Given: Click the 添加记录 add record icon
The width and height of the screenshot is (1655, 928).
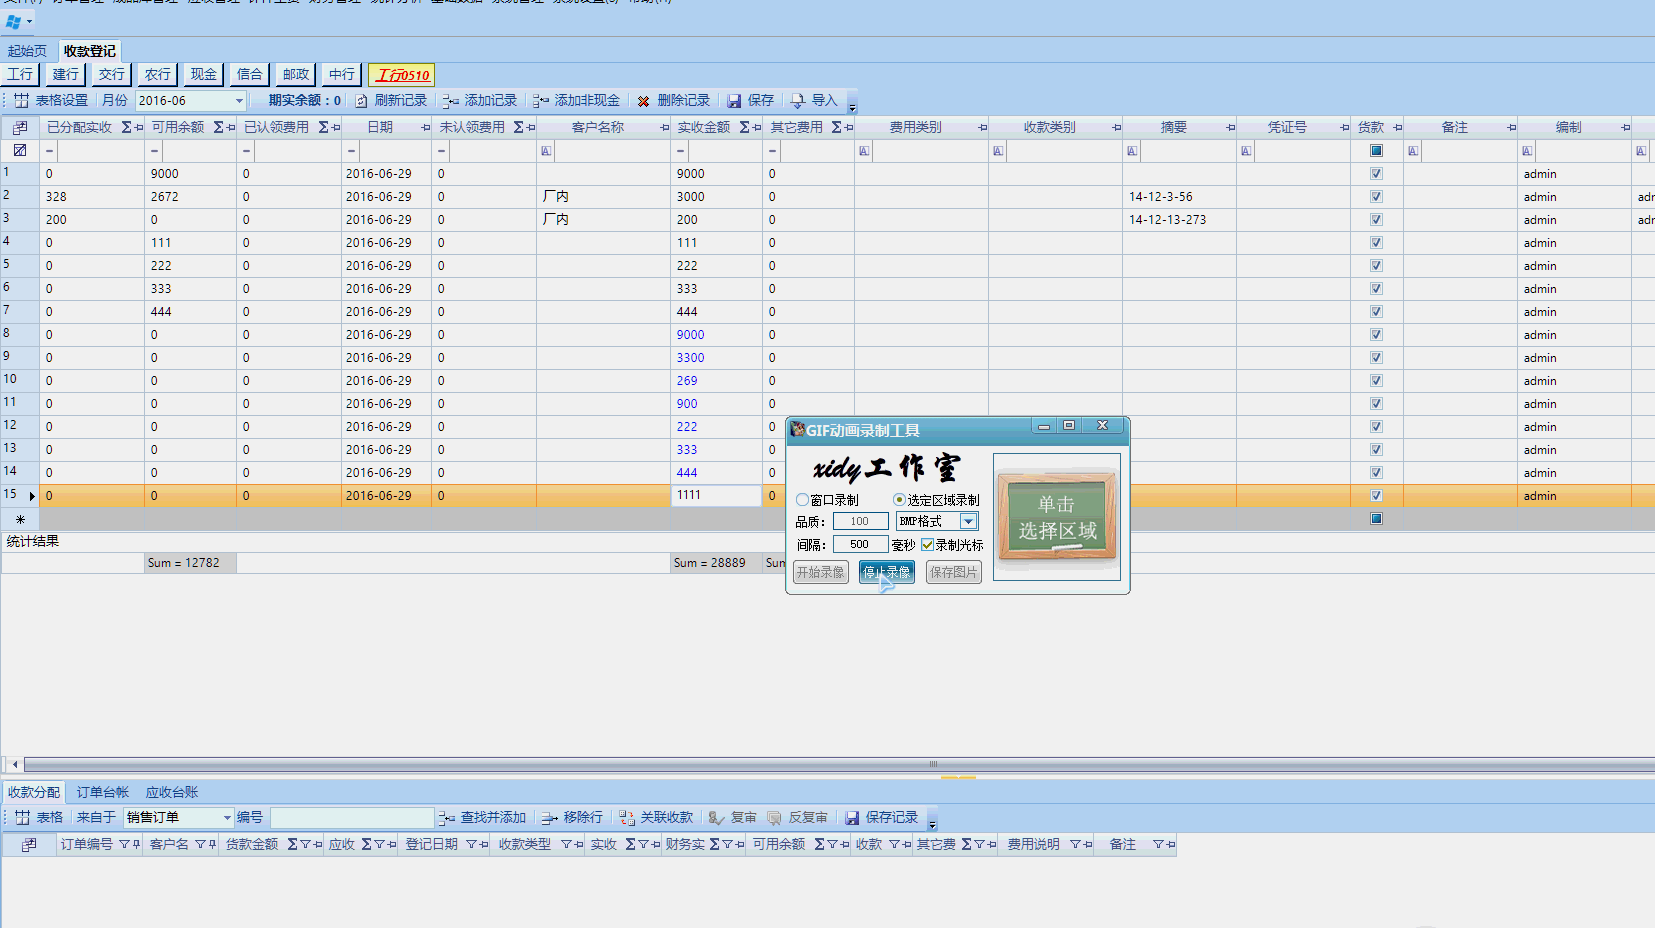Looking at the screenshot, I should click(451, 101).
